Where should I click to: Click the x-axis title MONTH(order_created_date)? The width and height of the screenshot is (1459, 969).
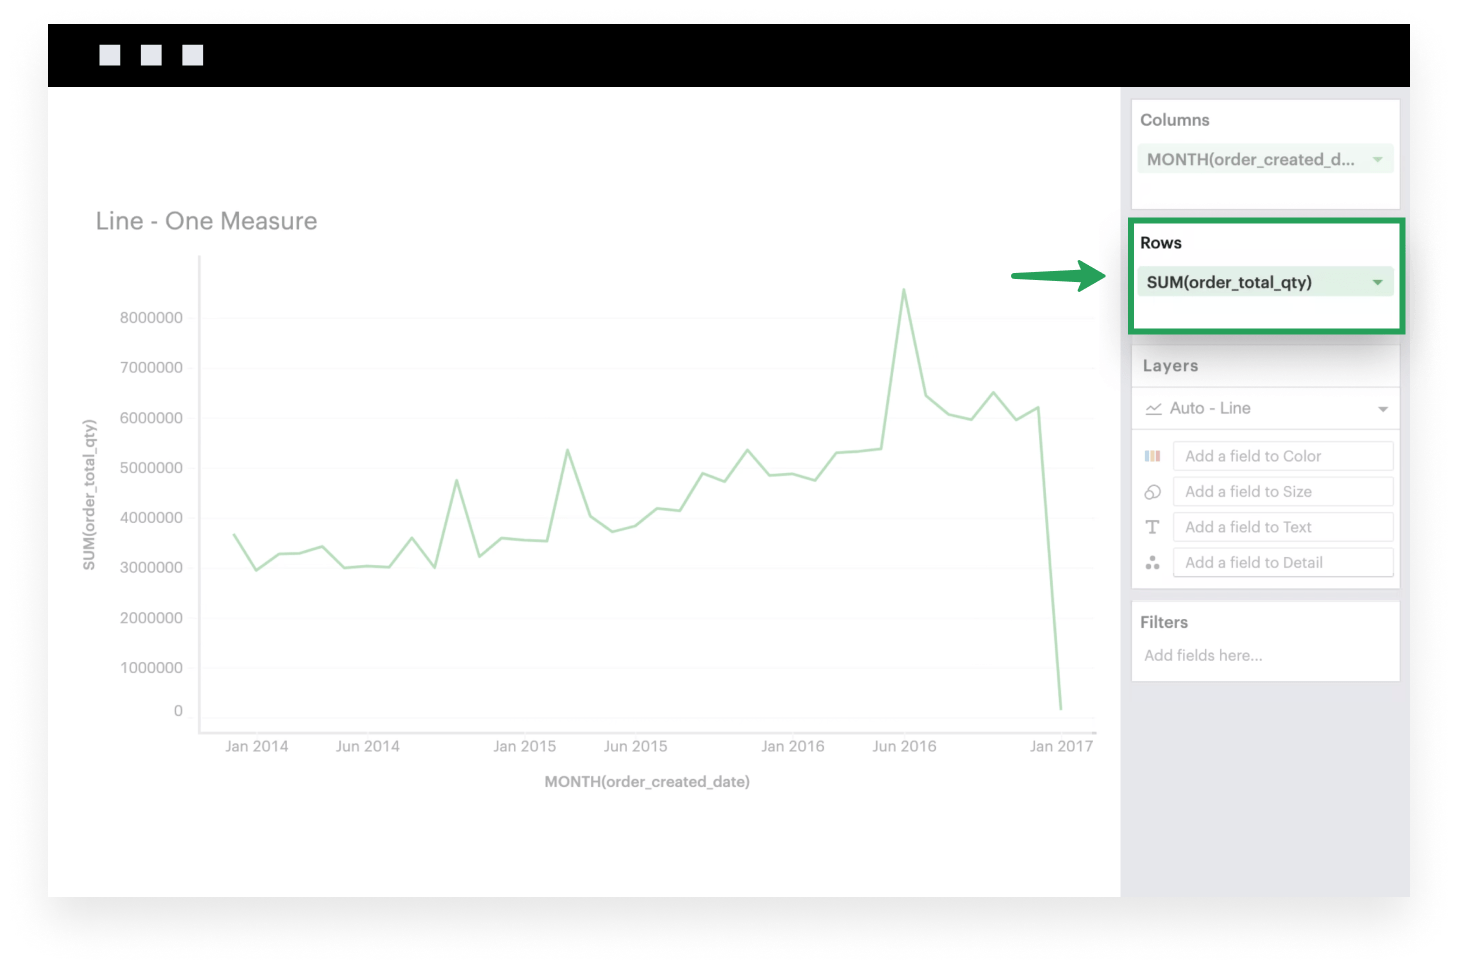(647, 782)
